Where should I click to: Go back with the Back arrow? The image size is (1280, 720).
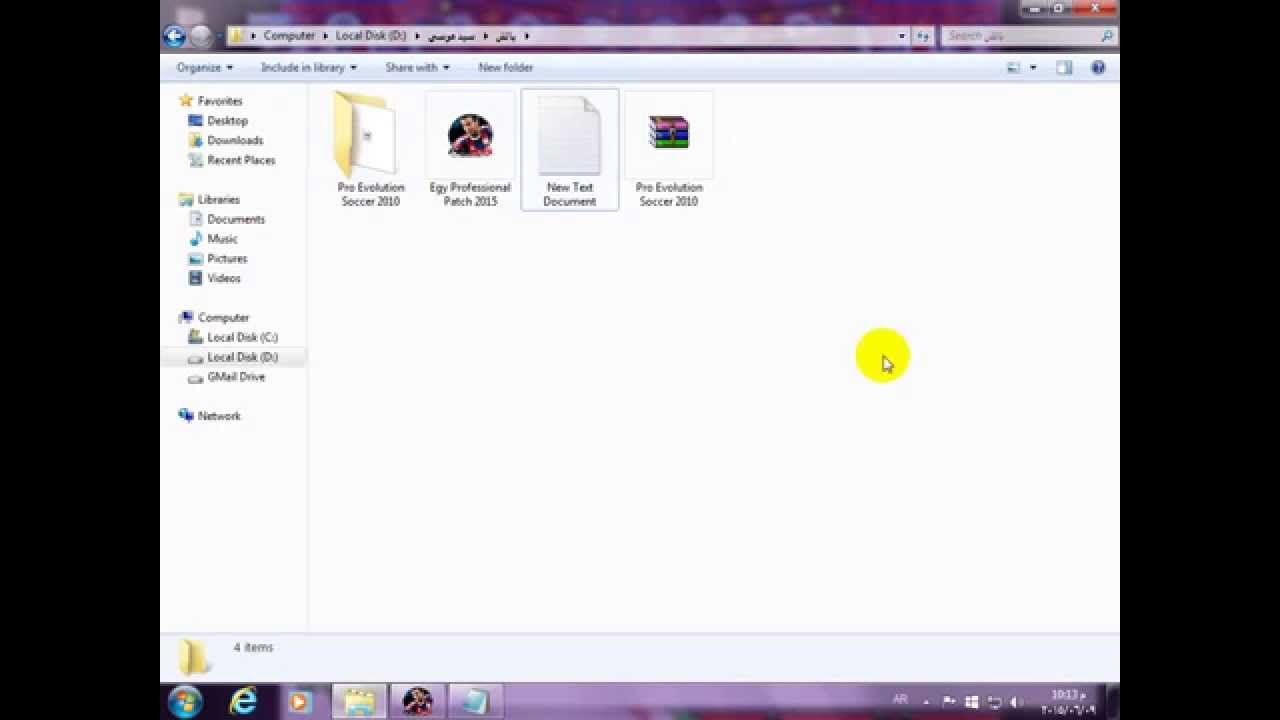coord(175,36)
